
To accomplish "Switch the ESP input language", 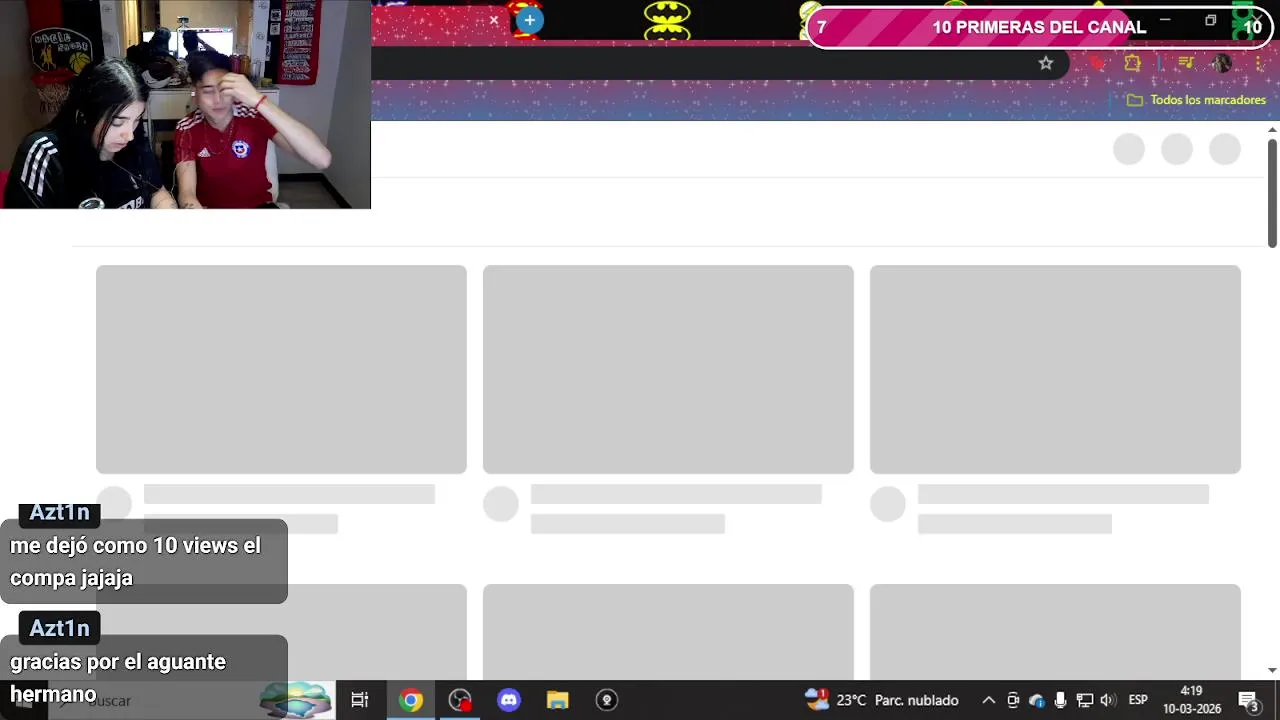I will coord(1138,700).
